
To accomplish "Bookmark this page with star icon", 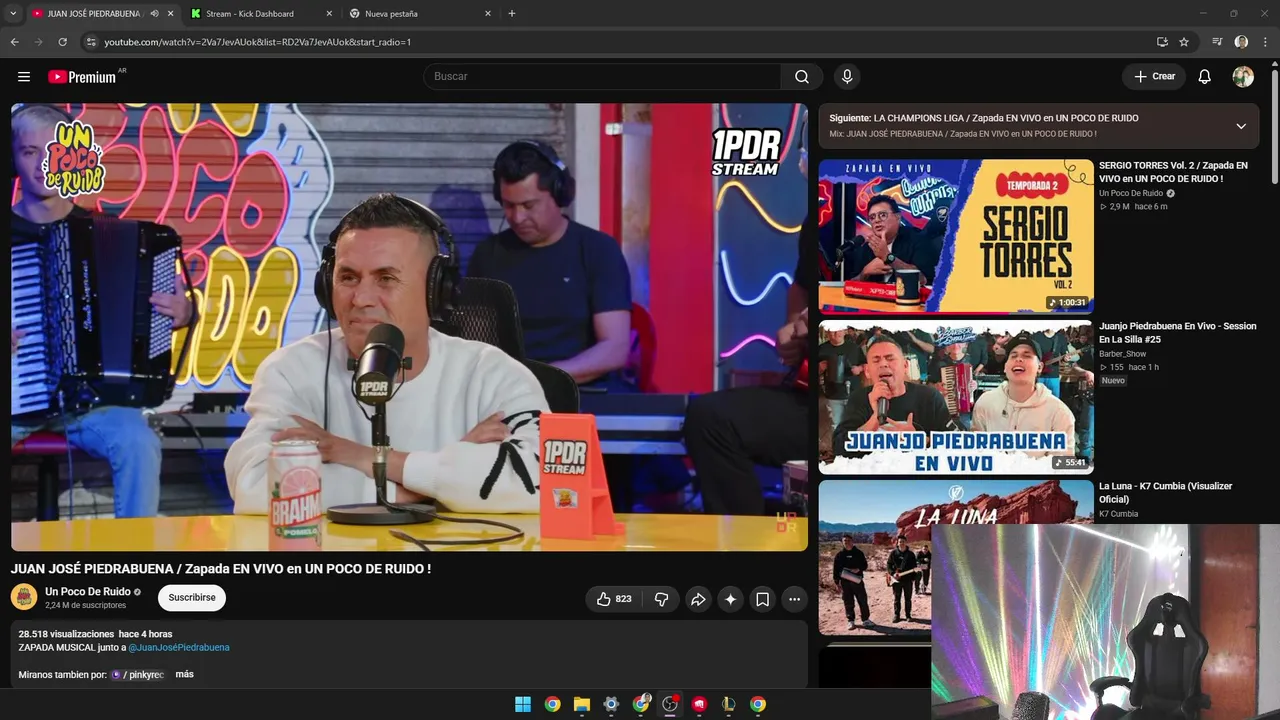I will pos(1184,42).
